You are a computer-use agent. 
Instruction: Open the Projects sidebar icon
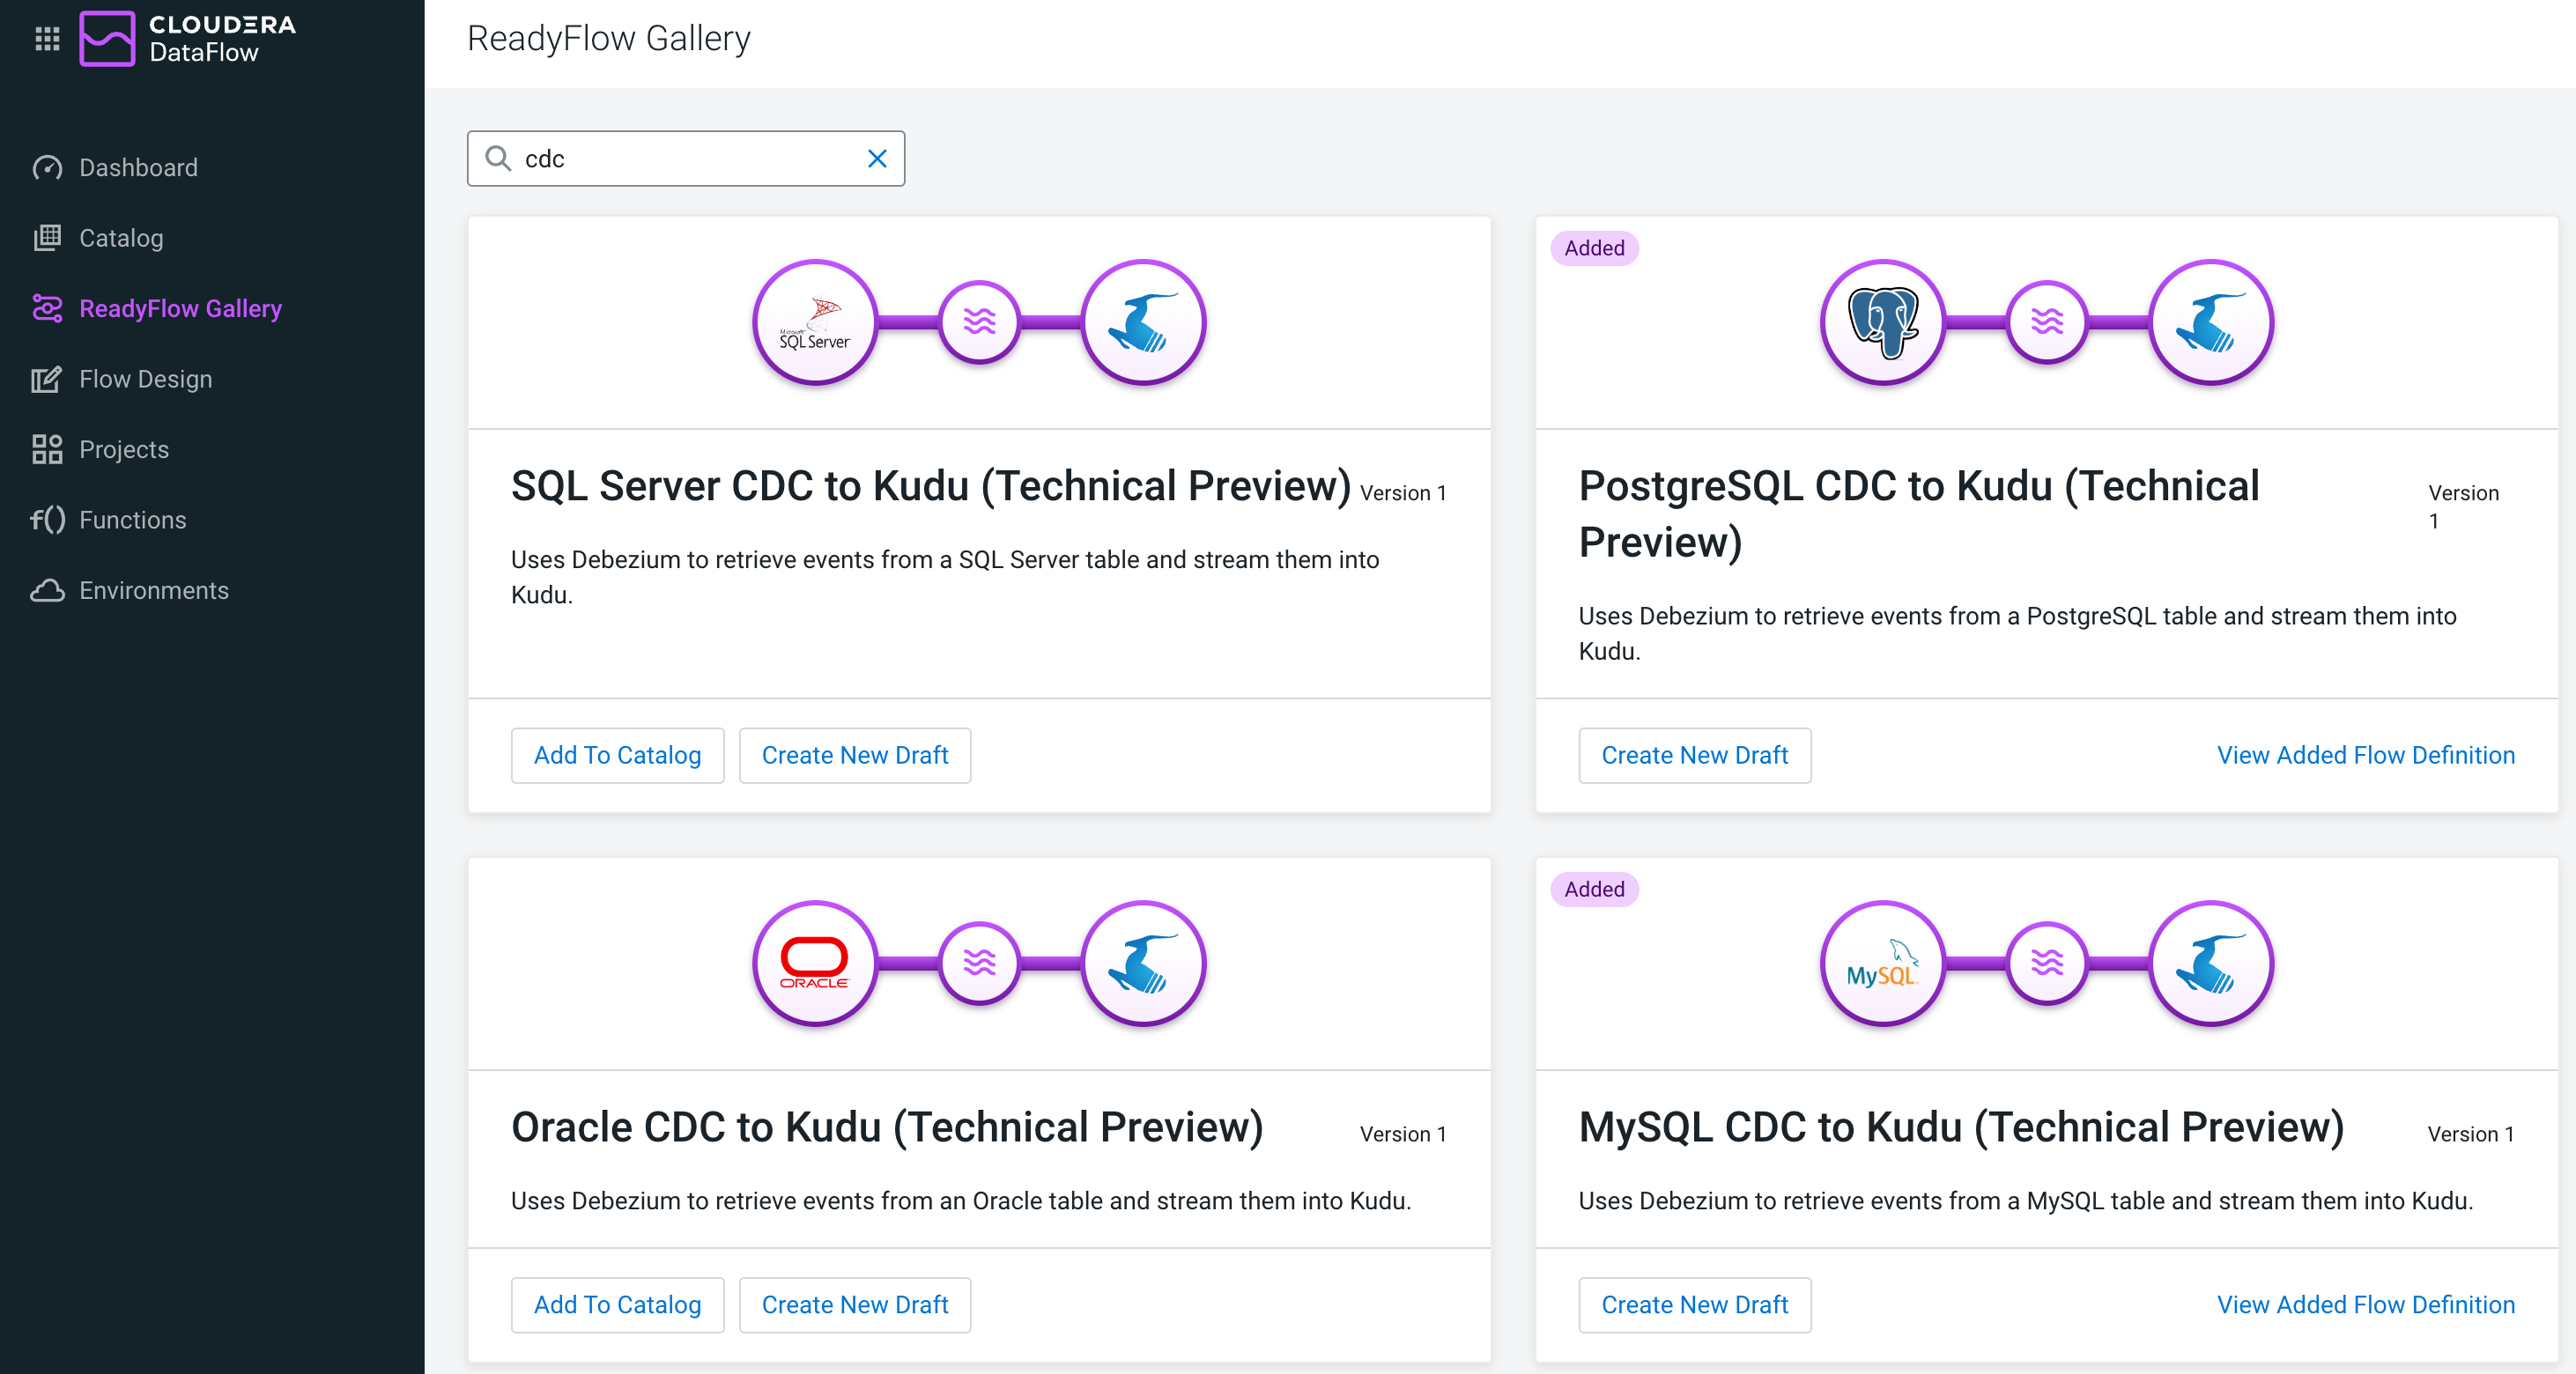tap(47, 449)
